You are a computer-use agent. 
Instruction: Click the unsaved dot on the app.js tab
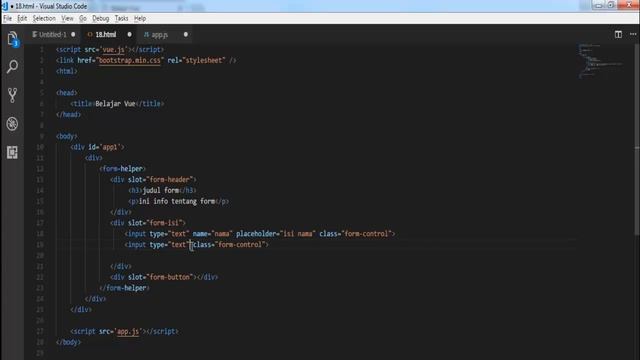click(x=186, y=34)
